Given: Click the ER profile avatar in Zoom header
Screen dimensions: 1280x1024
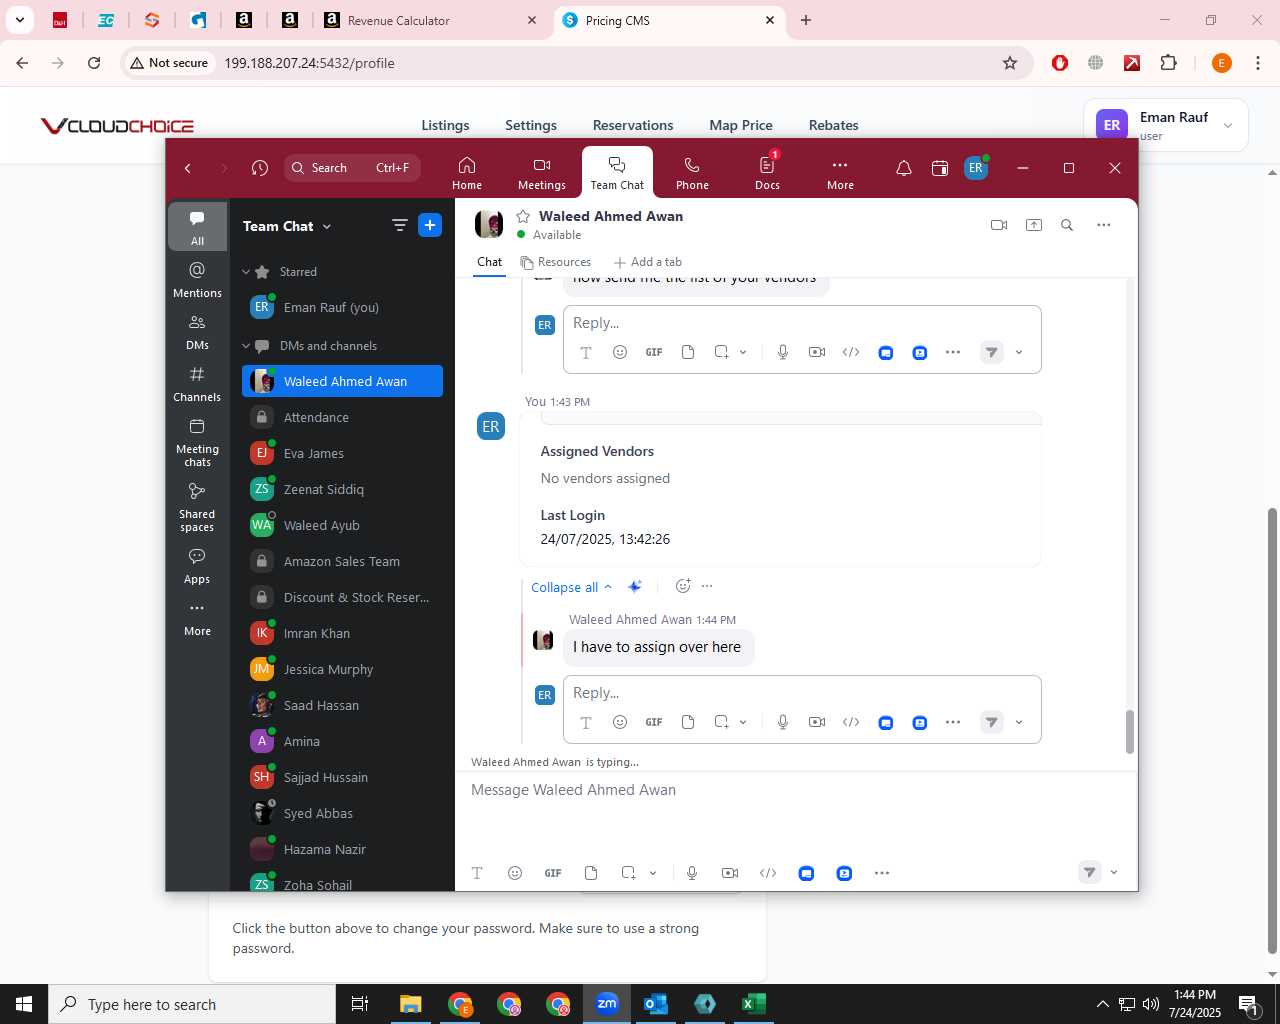Looking at the screenshot, I should tap(976, 168).
